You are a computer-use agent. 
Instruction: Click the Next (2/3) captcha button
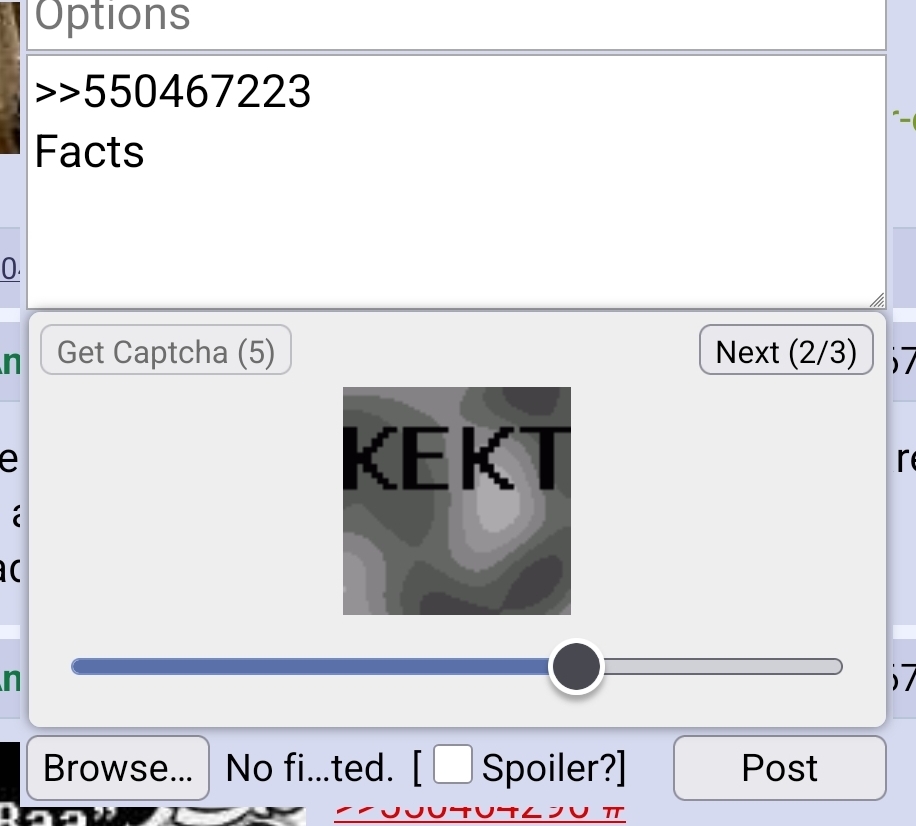(x=786, y=350)
